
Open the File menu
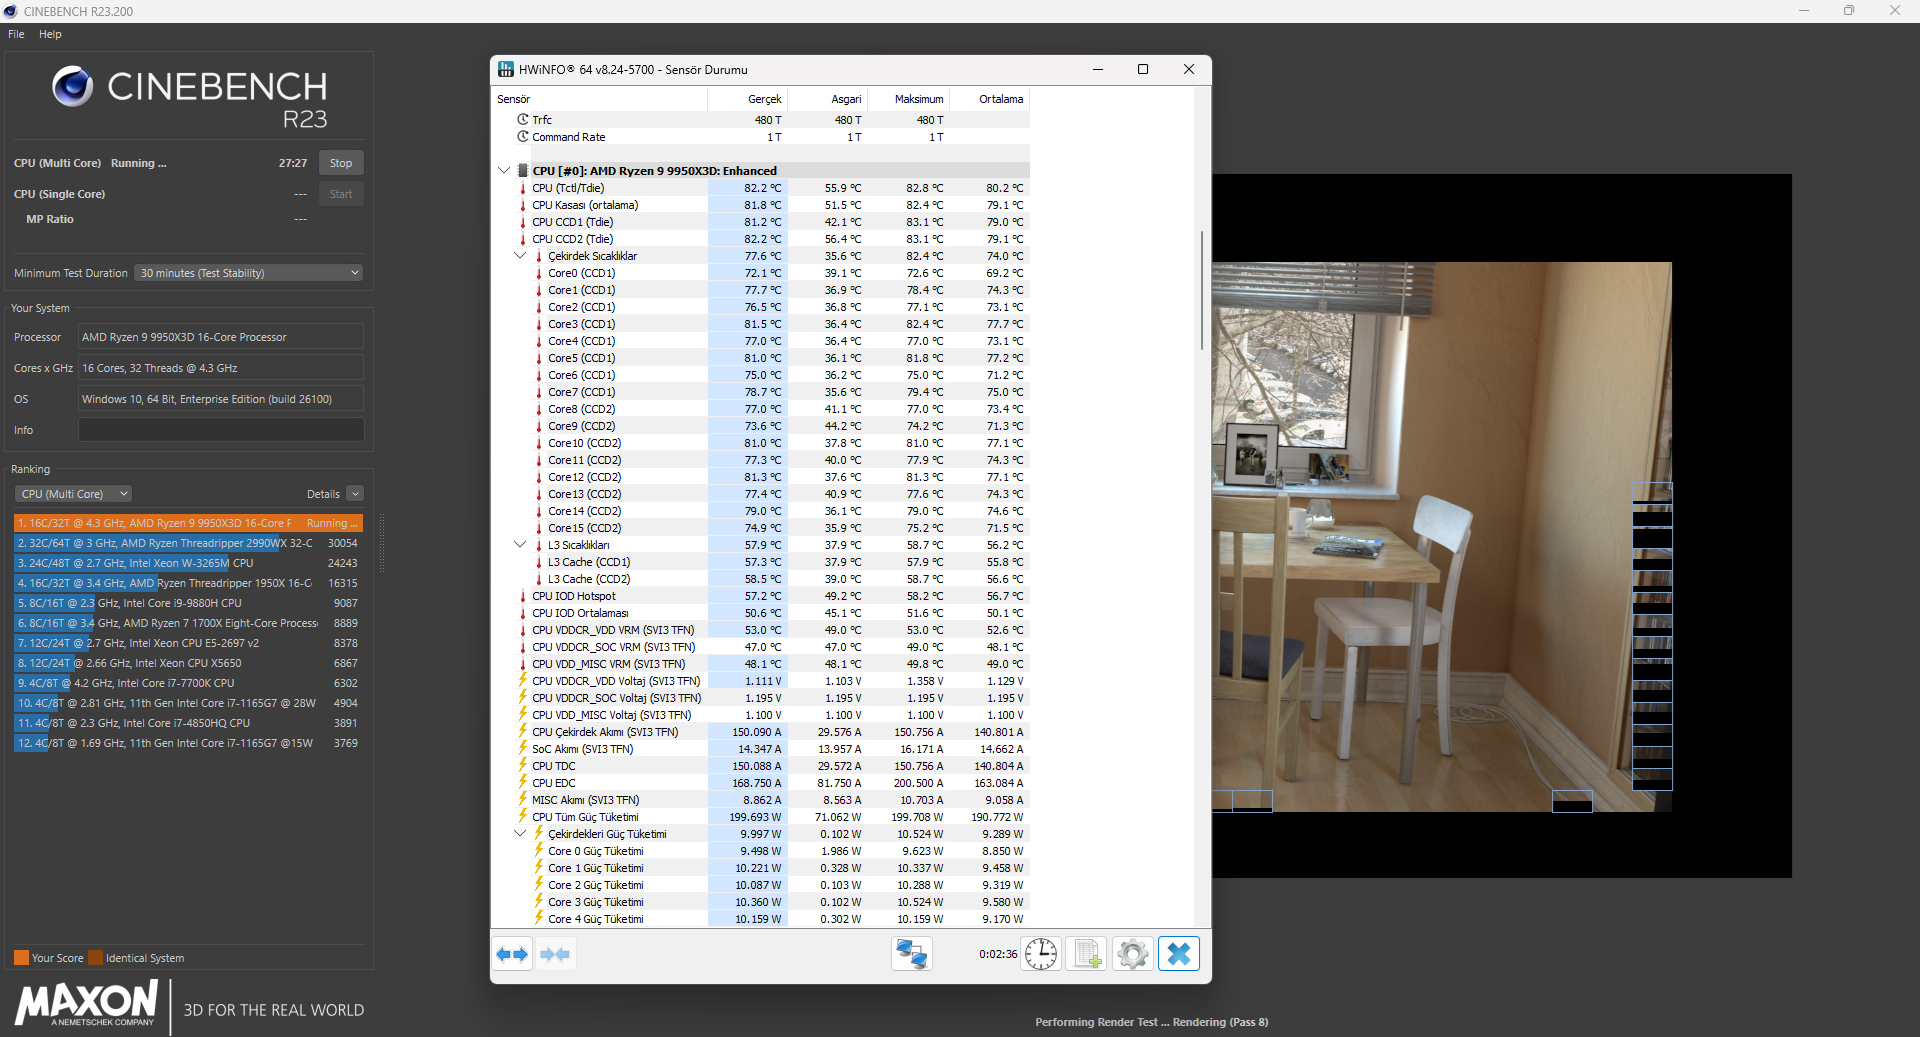[16, 34]
